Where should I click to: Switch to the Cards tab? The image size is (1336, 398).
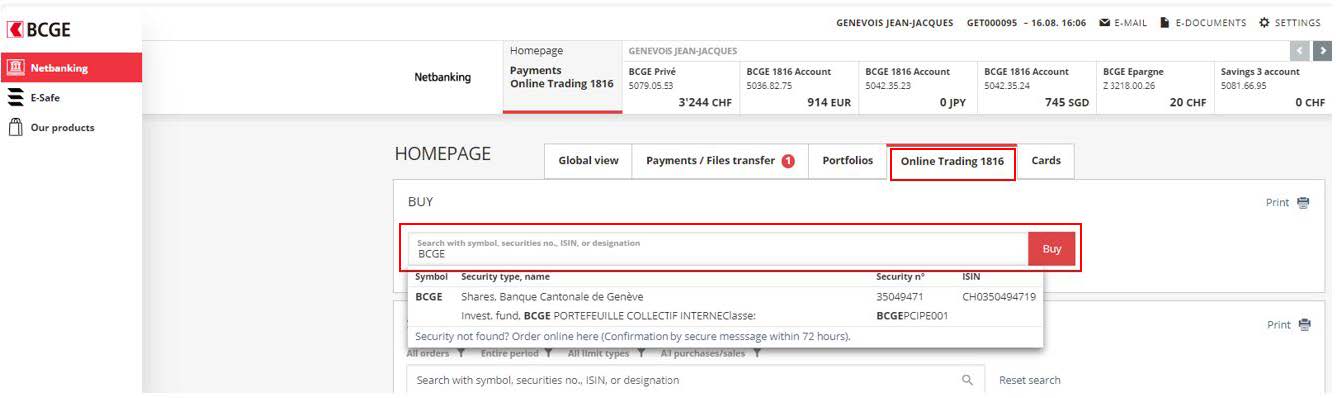(1046, 160)
